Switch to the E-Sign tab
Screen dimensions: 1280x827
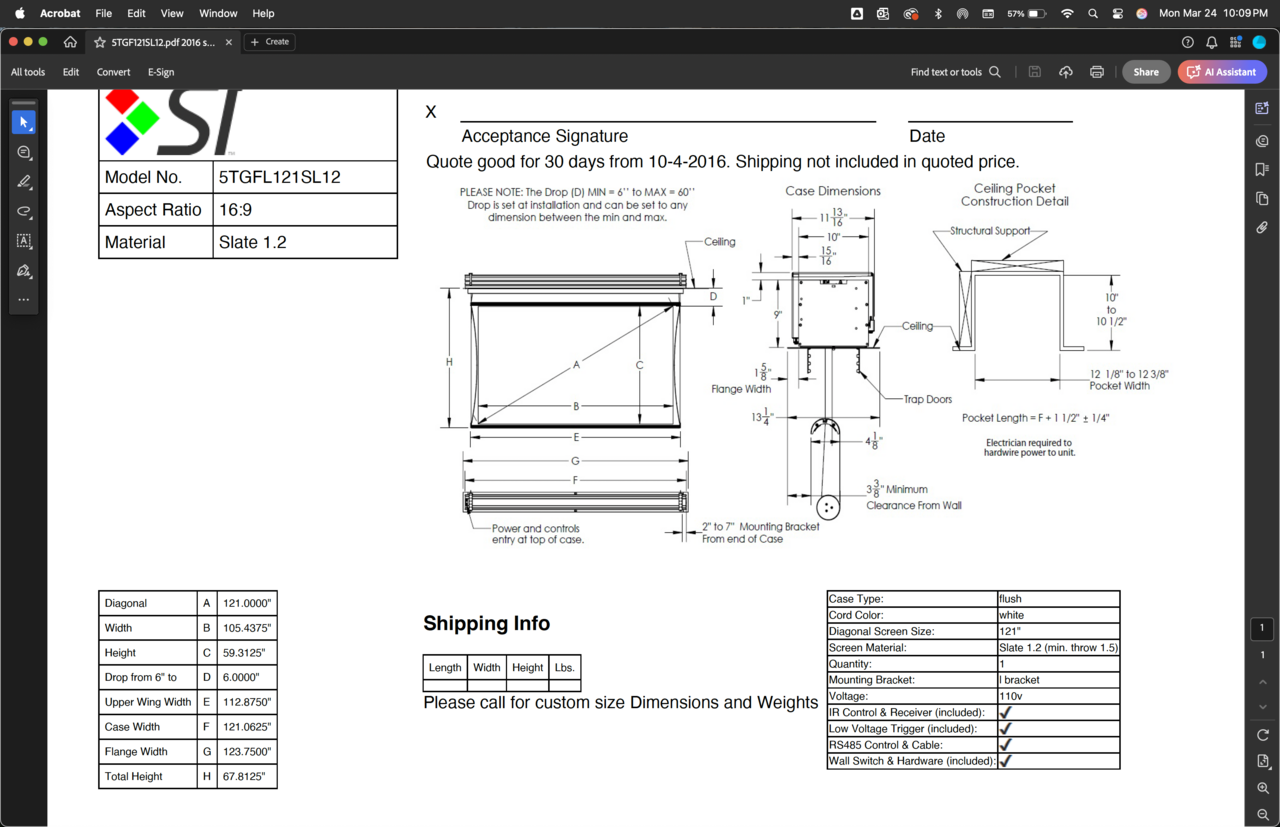point(161,72)
